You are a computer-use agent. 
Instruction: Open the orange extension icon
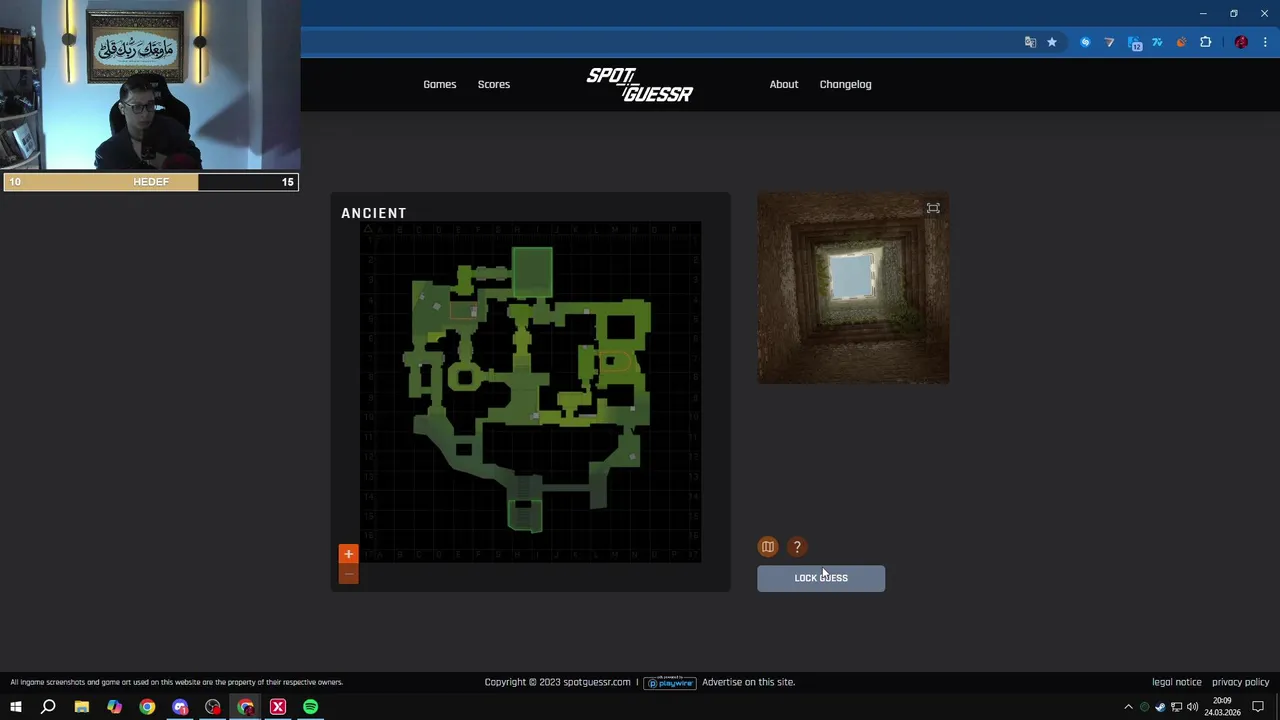pos(1181,42)
